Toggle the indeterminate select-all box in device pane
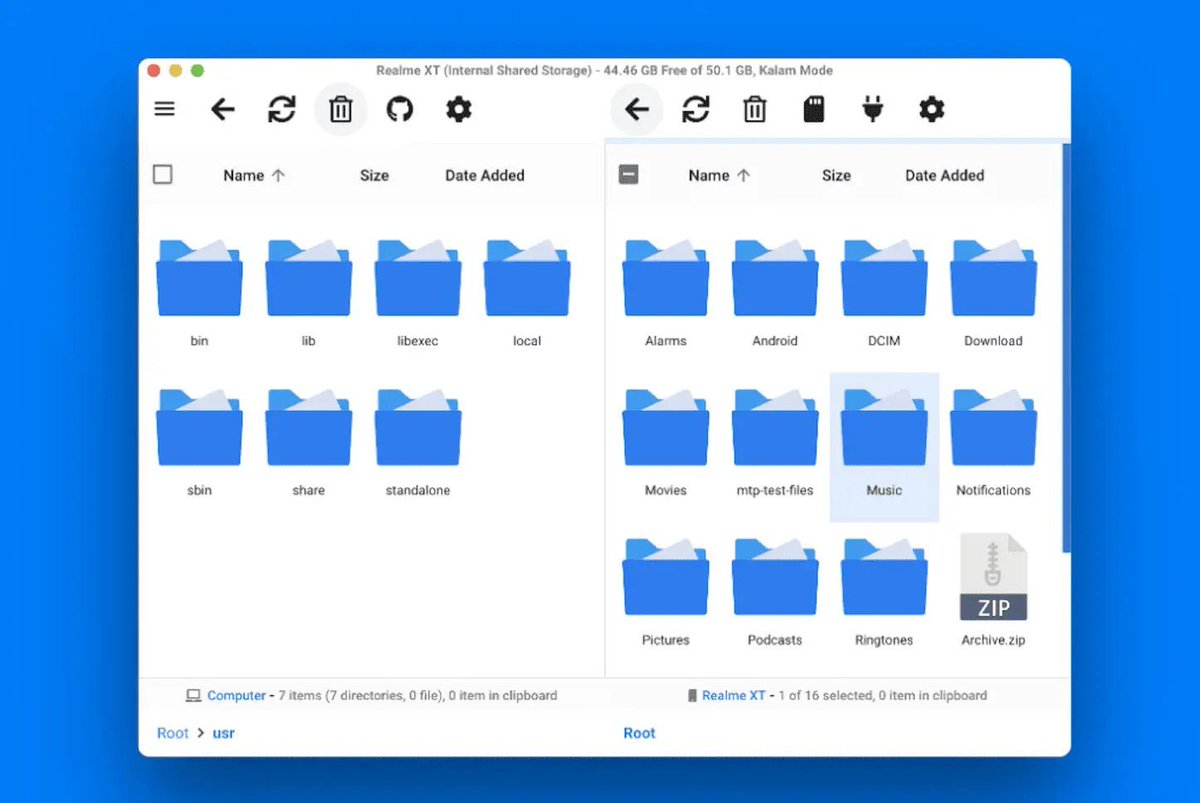 click(x=629, y=175)
